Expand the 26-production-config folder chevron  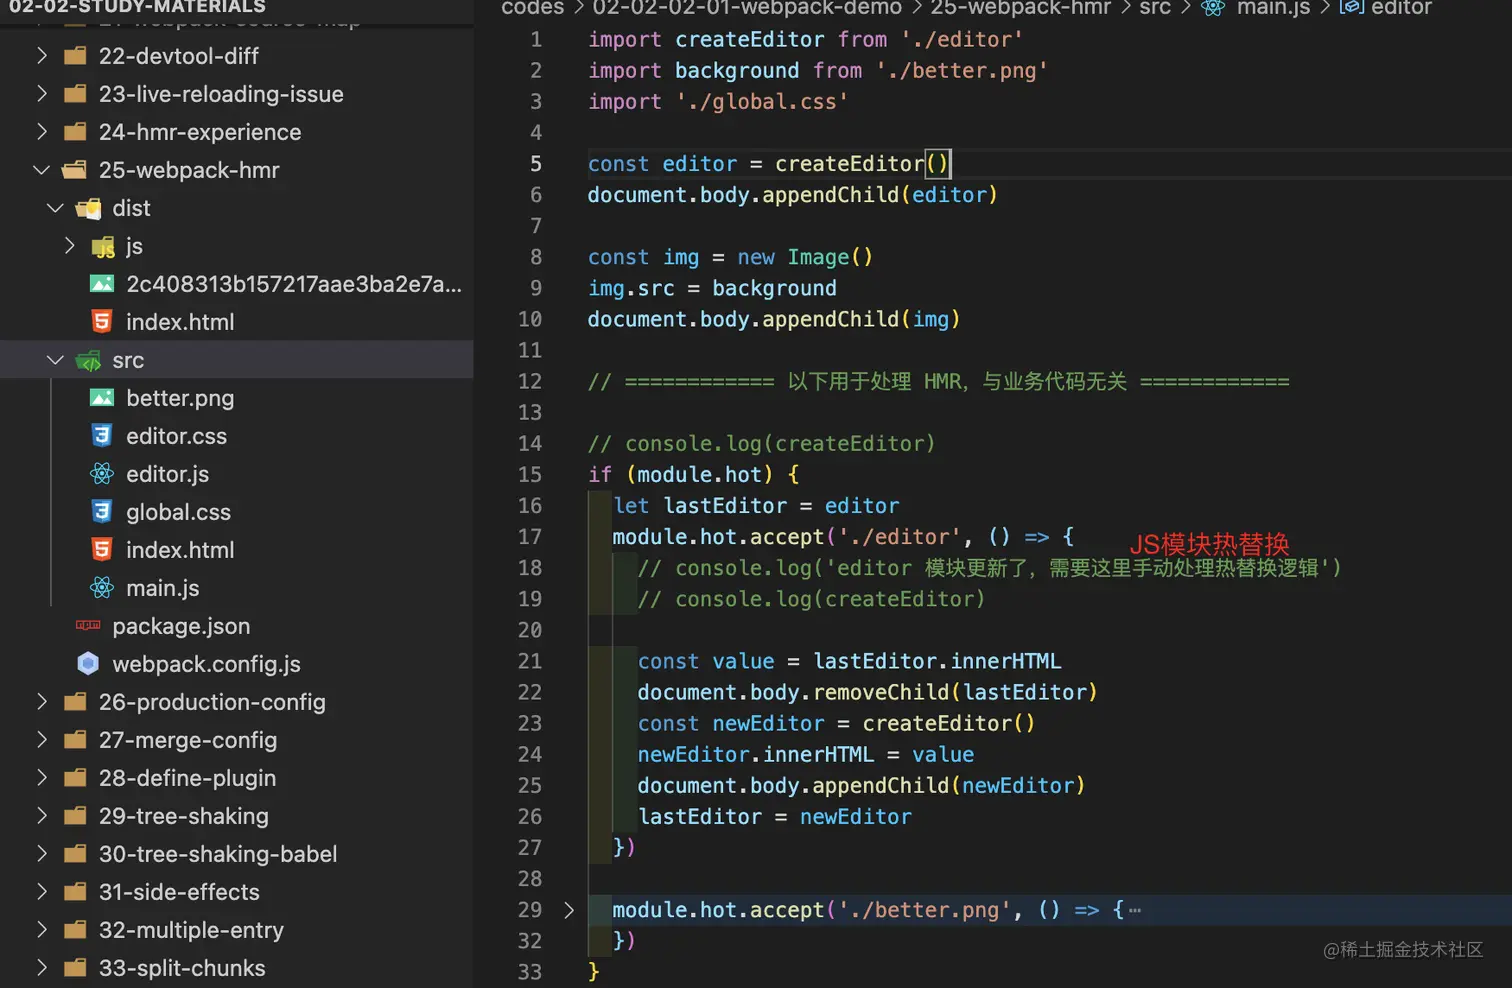coord(42,702)
